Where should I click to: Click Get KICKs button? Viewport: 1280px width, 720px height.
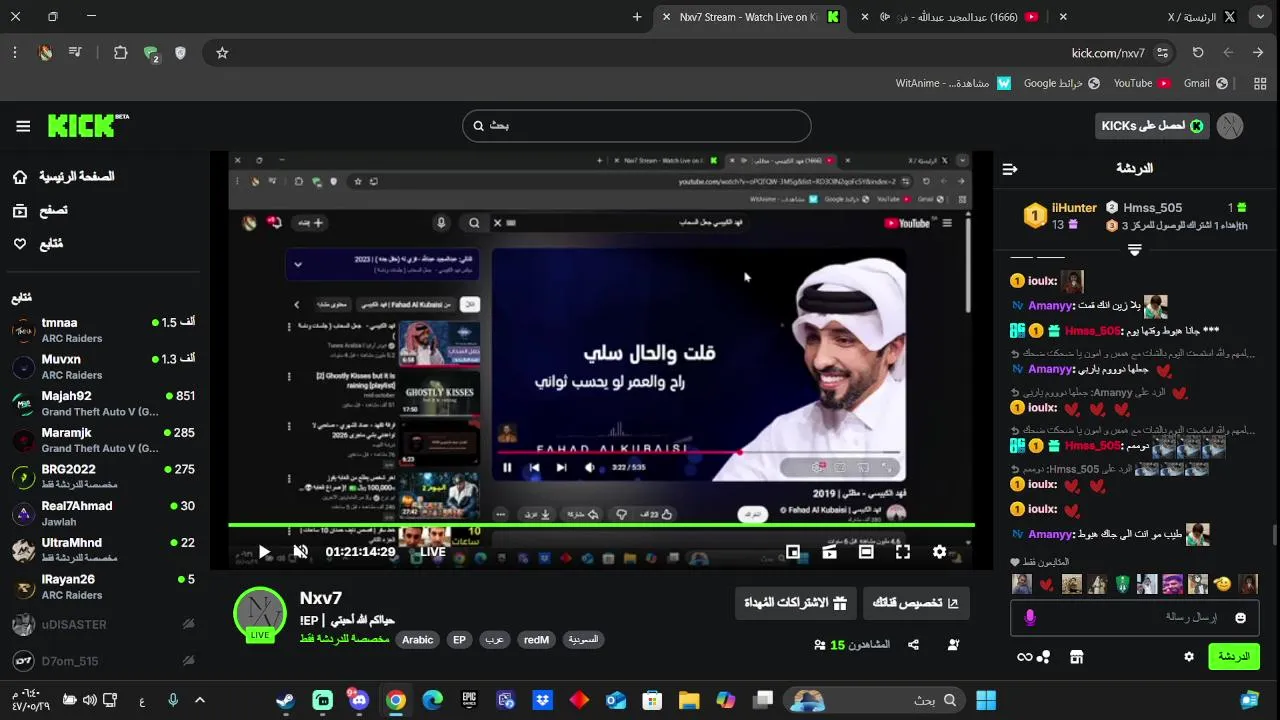(1152, 126)
